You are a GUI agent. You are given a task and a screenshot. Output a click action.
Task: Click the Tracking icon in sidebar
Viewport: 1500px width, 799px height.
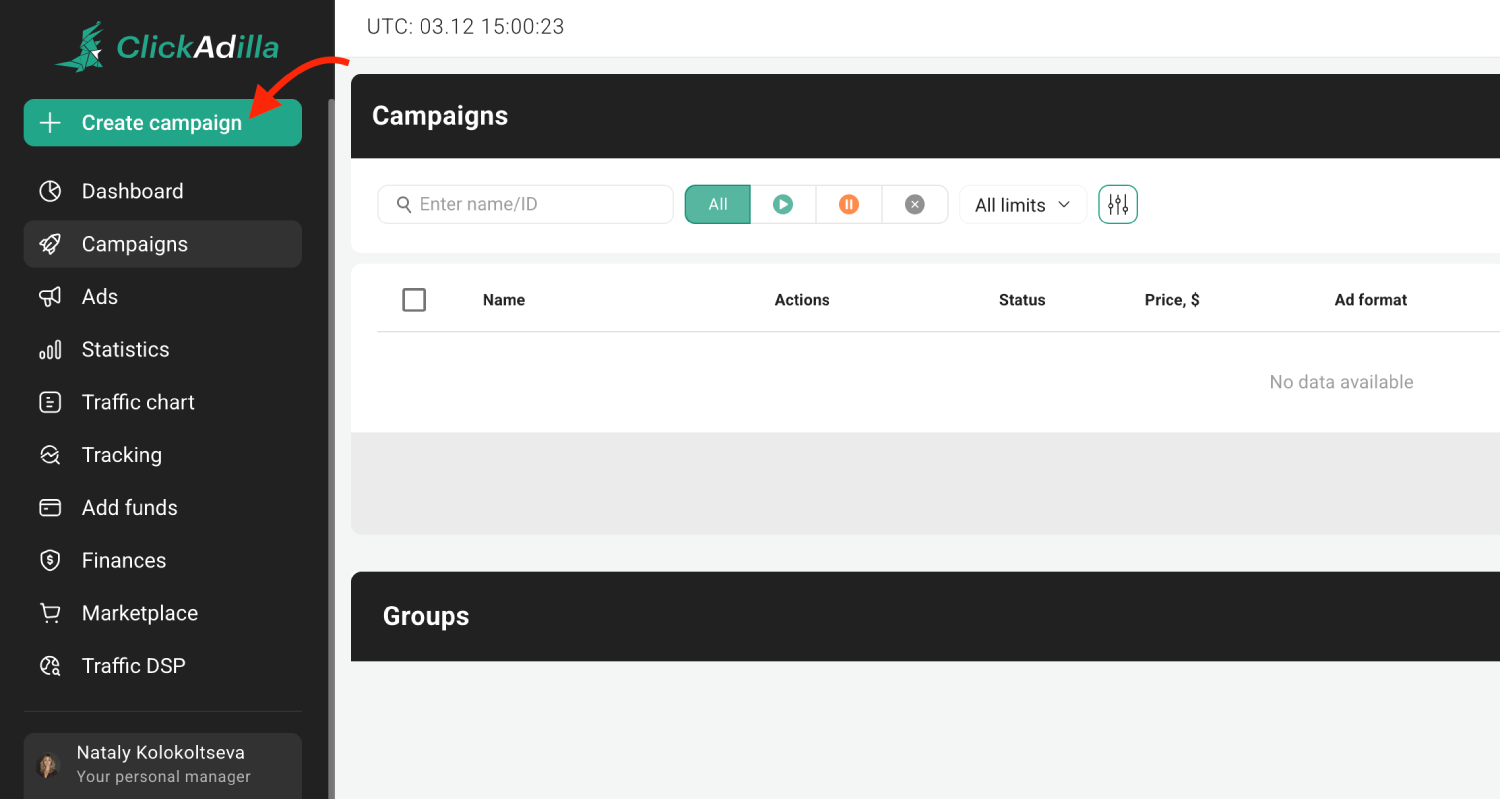coord(50,455)
